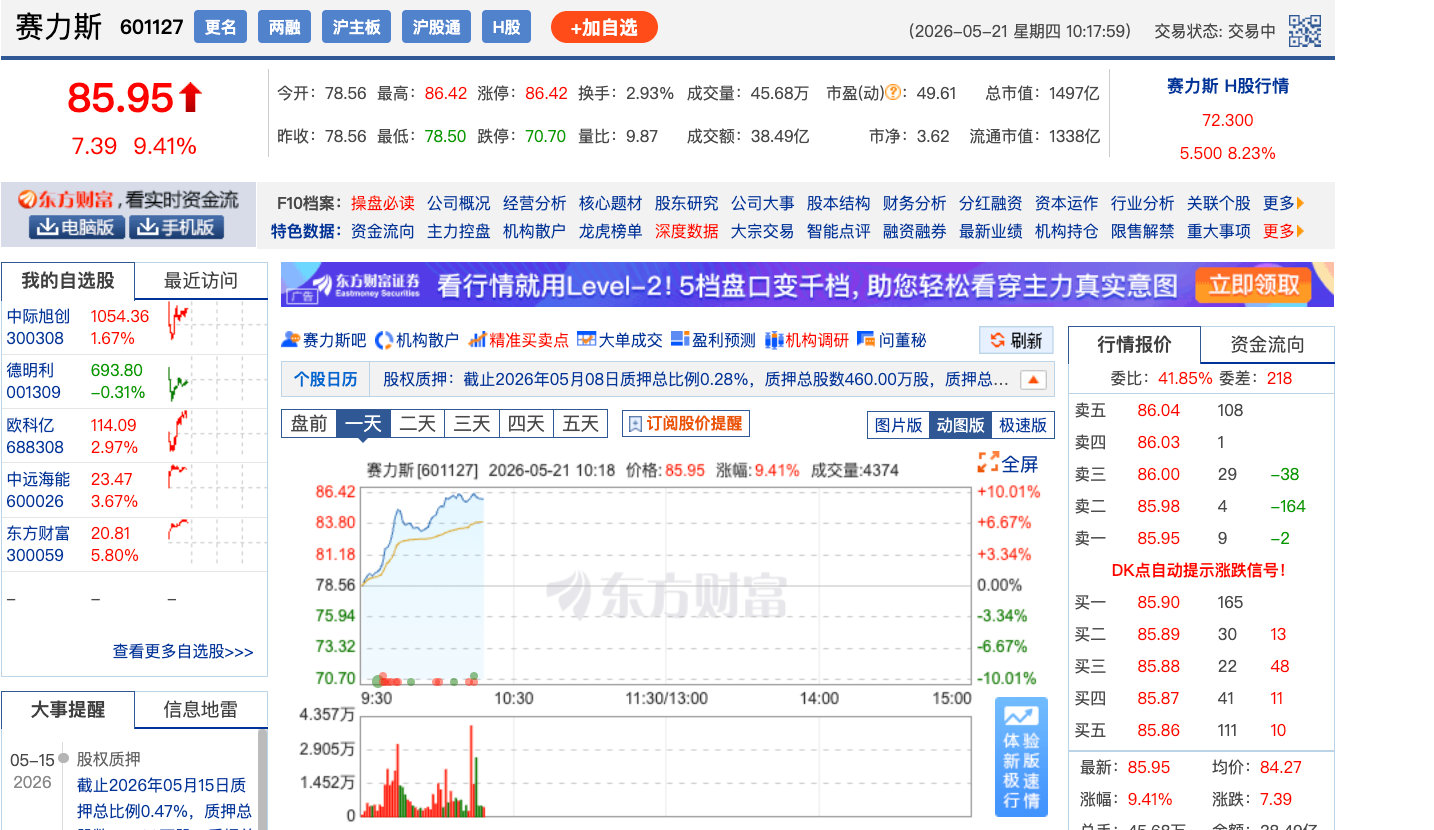1434x830 pixels.
Task: Open 机构调研 icon link
Action: [806, 340]
